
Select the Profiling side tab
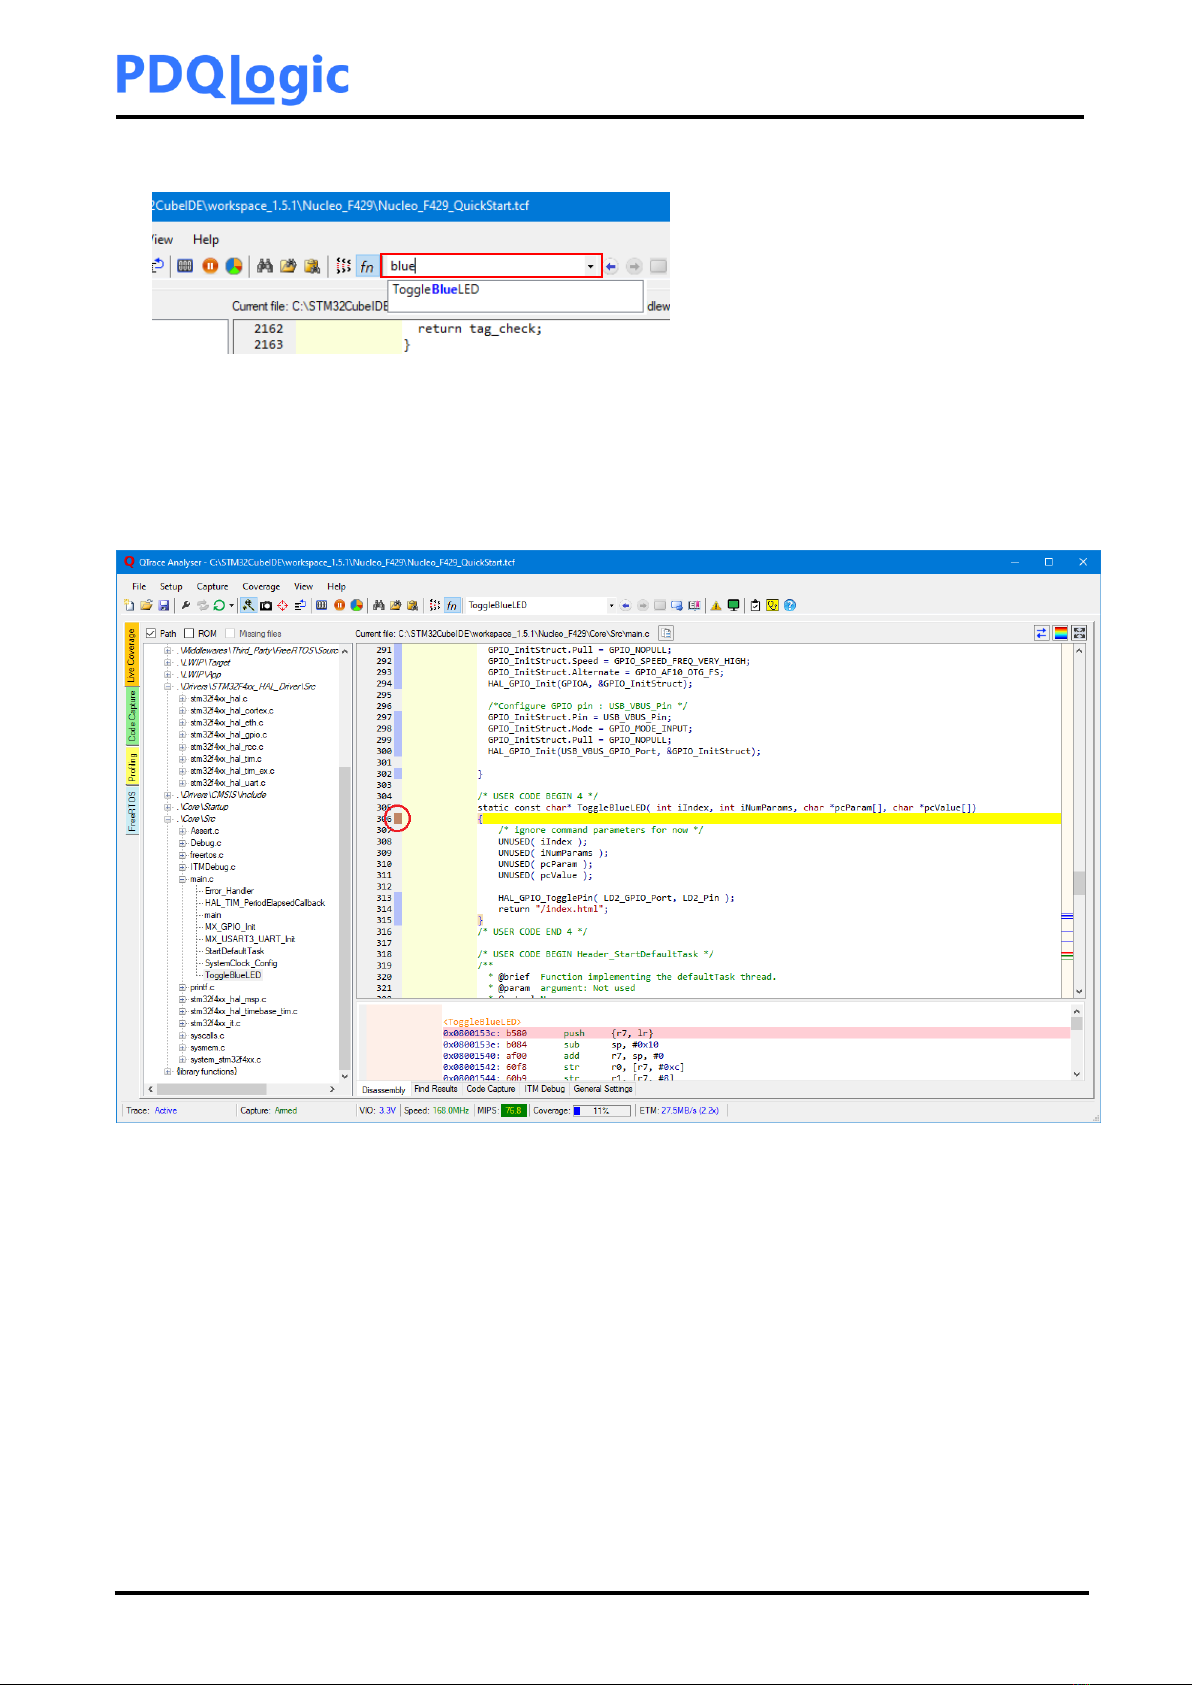(x=132, y=768)
